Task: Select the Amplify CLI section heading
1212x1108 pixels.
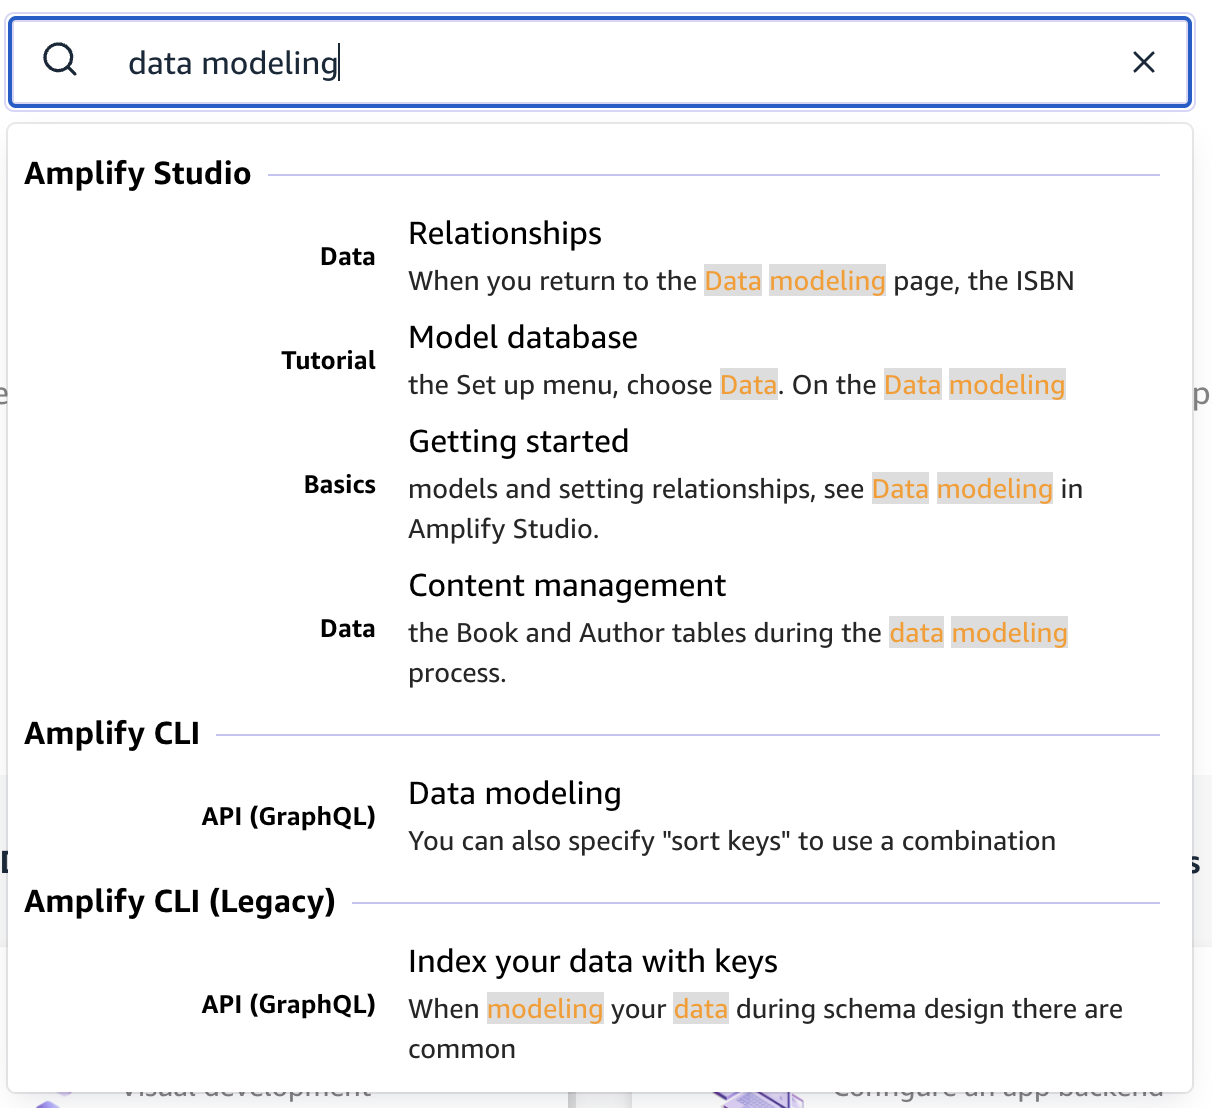Action: pos(112,733)
